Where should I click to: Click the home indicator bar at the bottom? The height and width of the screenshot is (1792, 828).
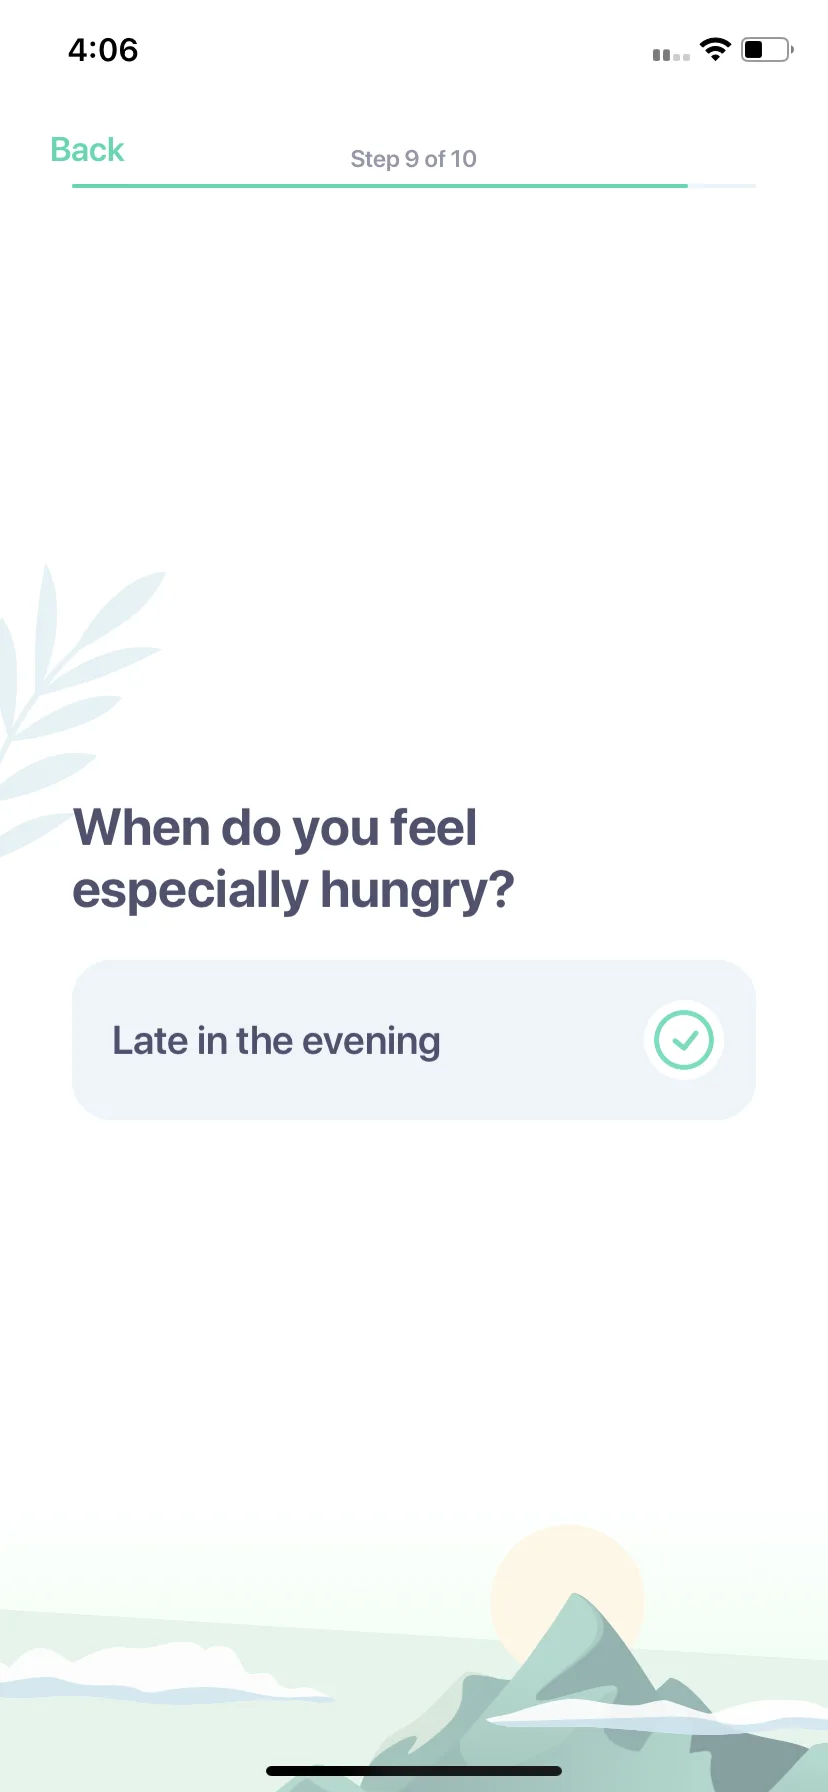click(414, 1771)
